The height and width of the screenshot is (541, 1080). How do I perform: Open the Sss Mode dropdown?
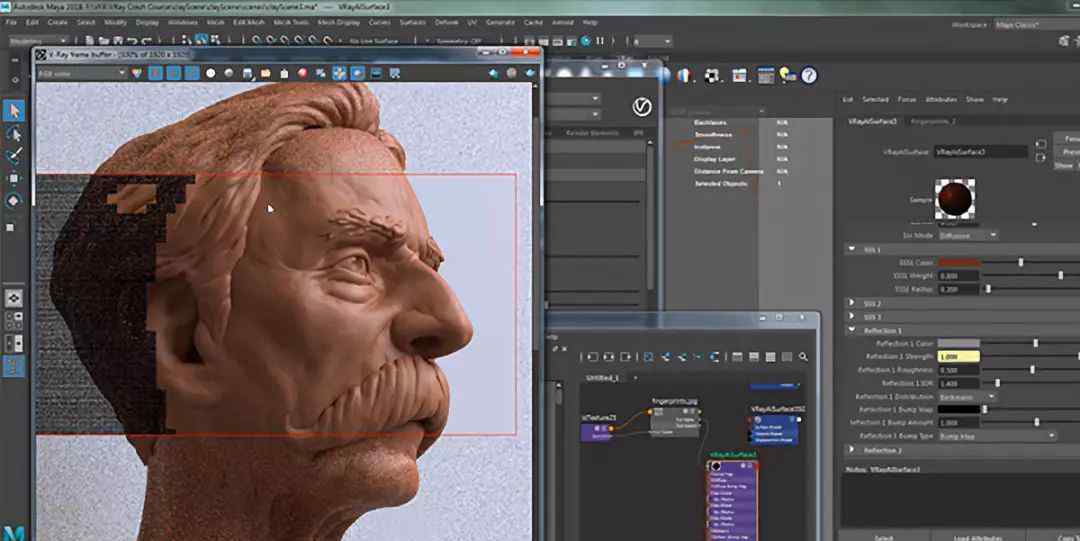968,235
